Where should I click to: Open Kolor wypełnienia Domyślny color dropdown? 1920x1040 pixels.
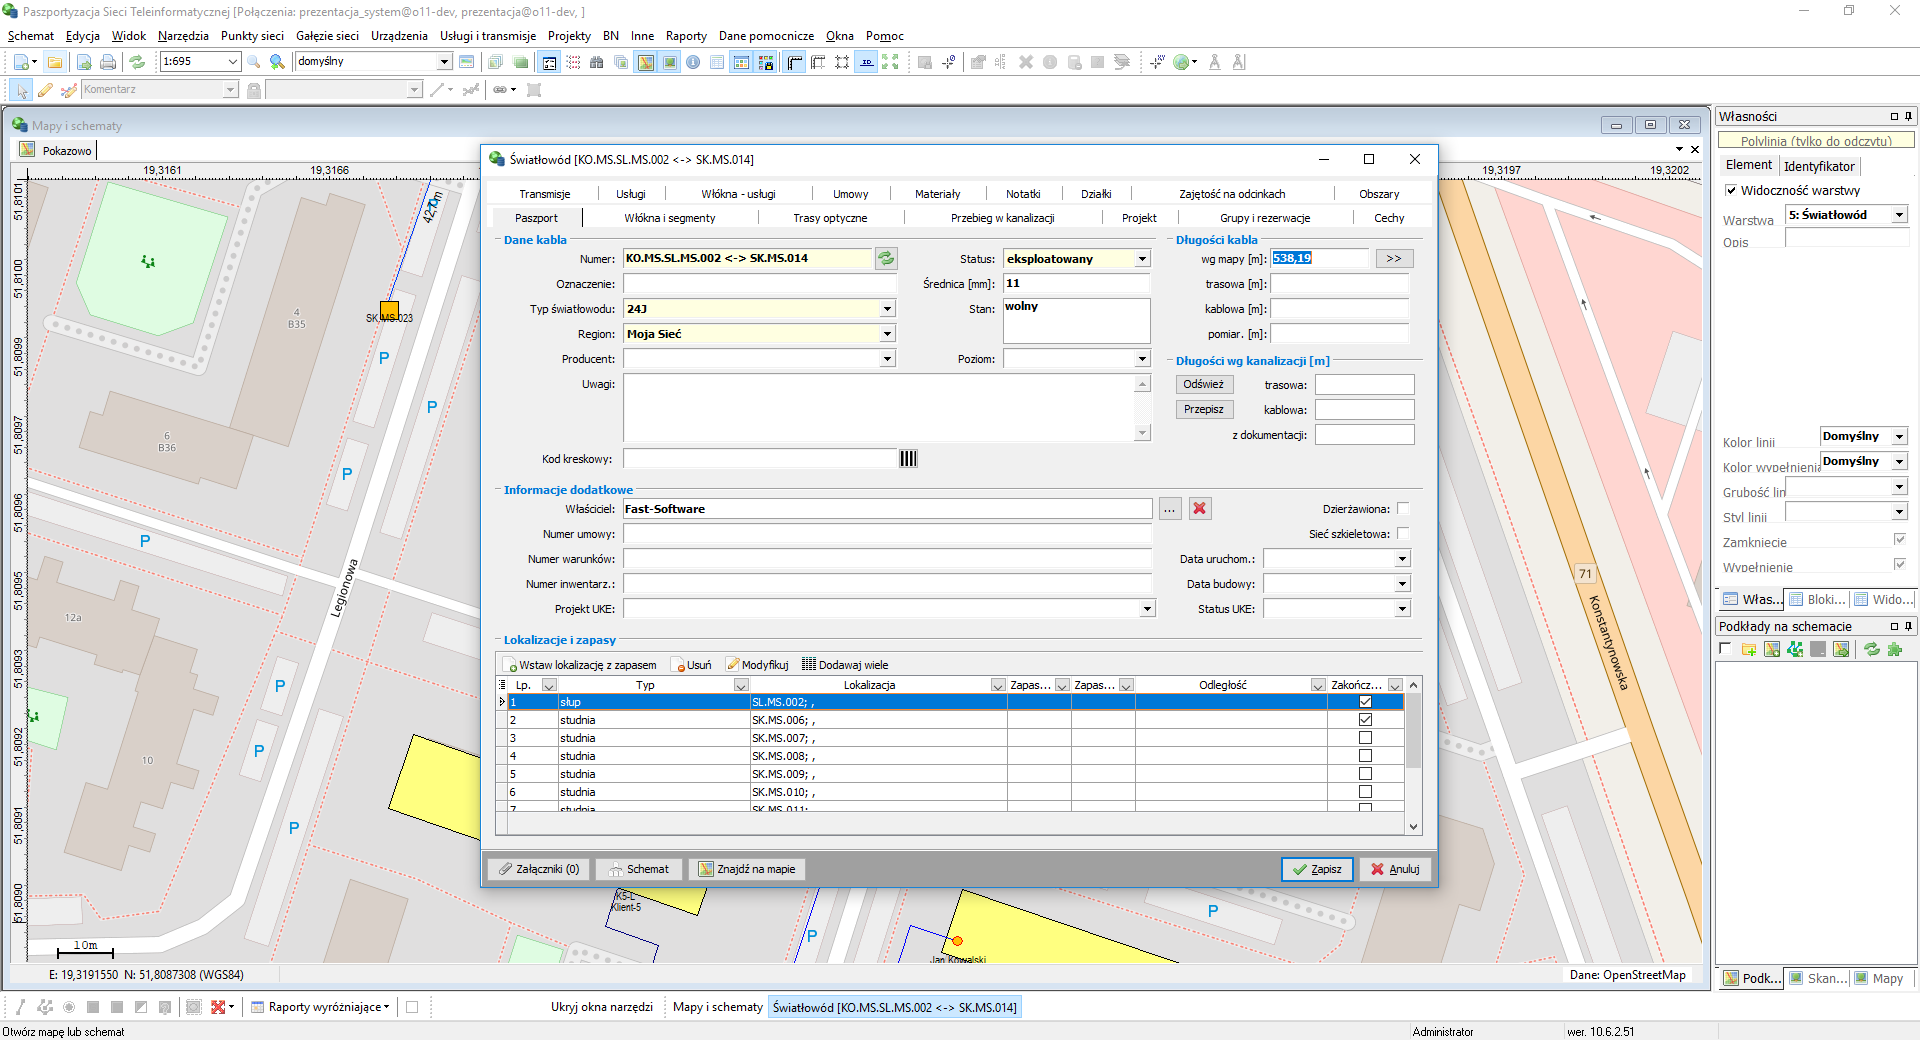[x=1899, y=462]
